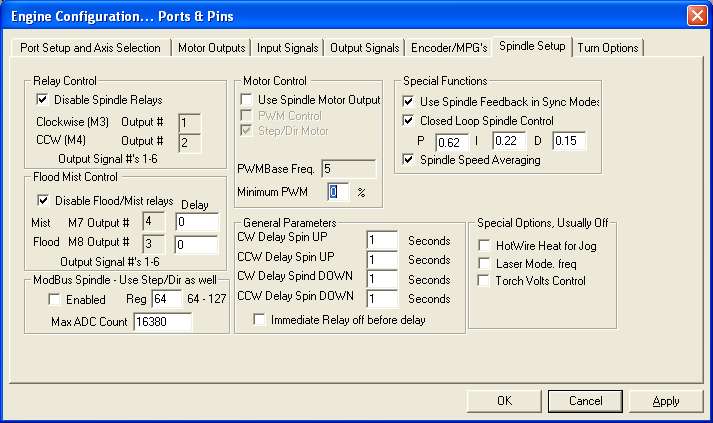The width and height of the screenshot is (713, 423).
Task: Close the Engine Configuration dialog window
Action: click(x=697, y=16)
